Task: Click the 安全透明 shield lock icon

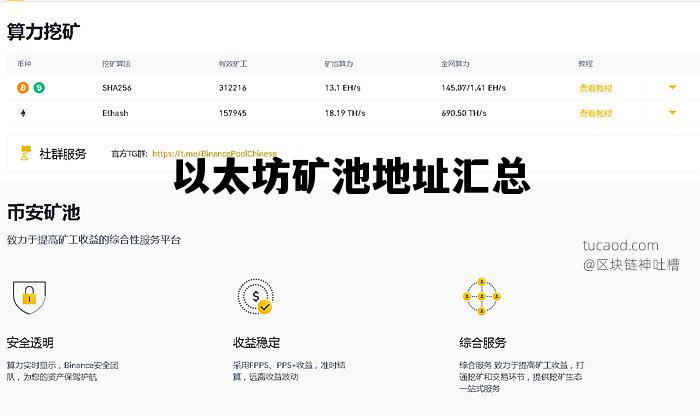Action: [29, 297]
